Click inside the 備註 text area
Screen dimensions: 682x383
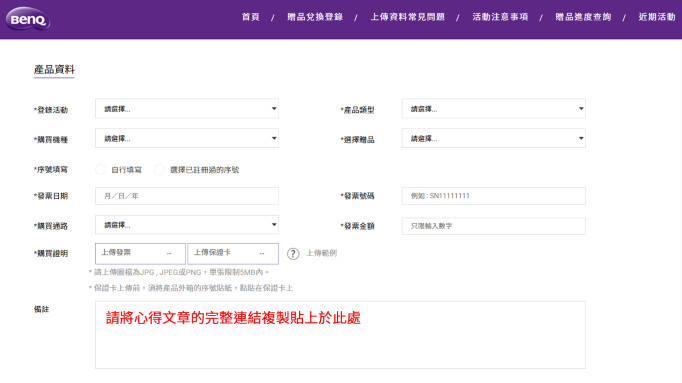pyautogui.click(x=341, y=335)
